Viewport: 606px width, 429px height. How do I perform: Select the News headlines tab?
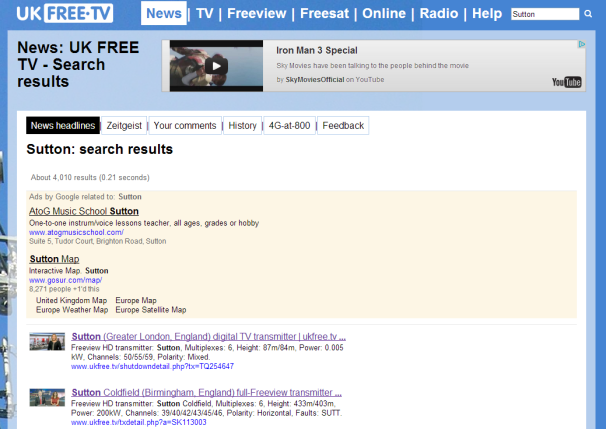[x=63, y=126]
